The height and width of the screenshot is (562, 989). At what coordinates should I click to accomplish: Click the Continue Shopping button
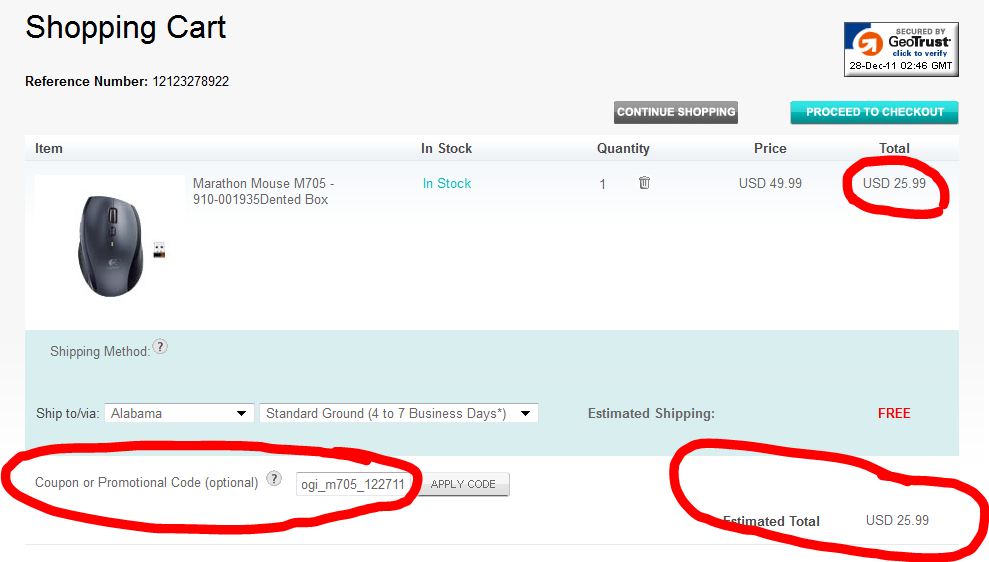tap(676, 112)
